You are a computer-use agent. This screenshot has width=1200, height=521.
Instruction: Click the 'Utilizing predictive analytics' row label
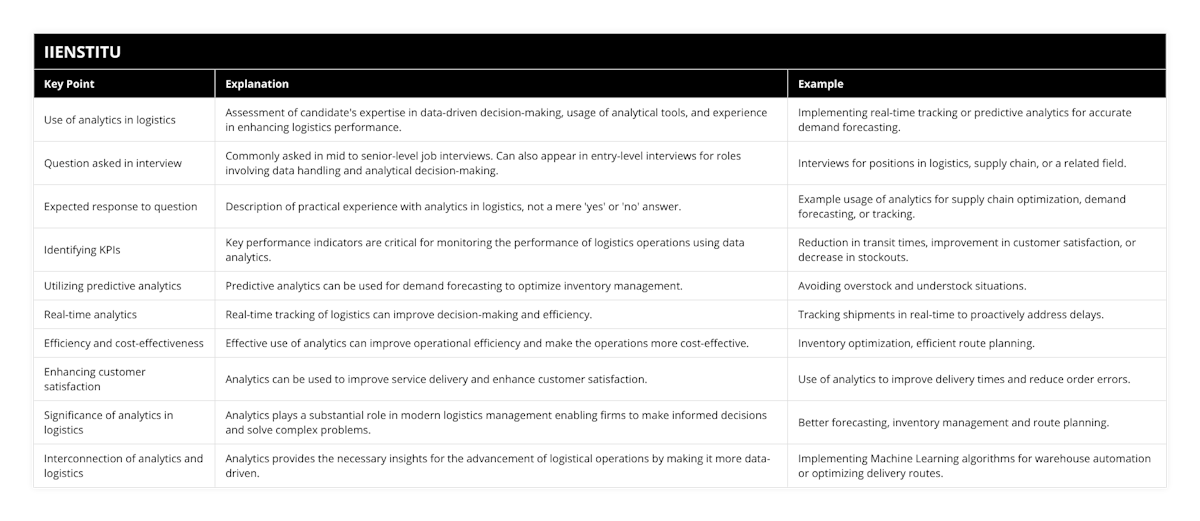click(x=113, y=286)
